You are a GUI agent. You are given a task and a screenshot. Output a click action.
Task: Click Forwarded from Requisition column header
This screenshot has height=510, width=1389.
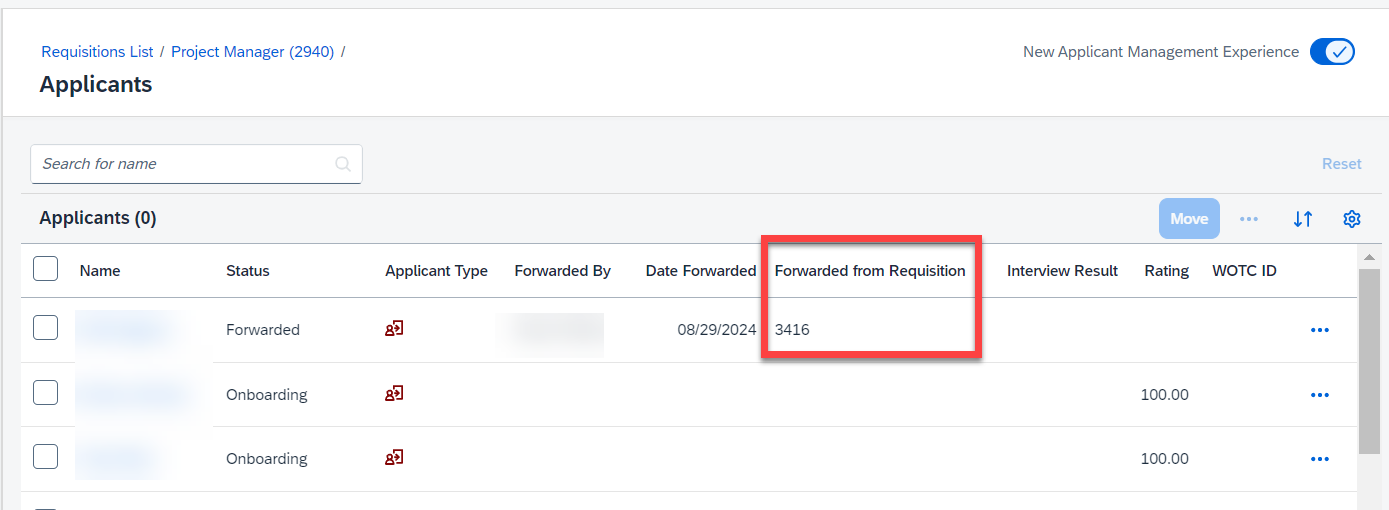click(870, 271)
